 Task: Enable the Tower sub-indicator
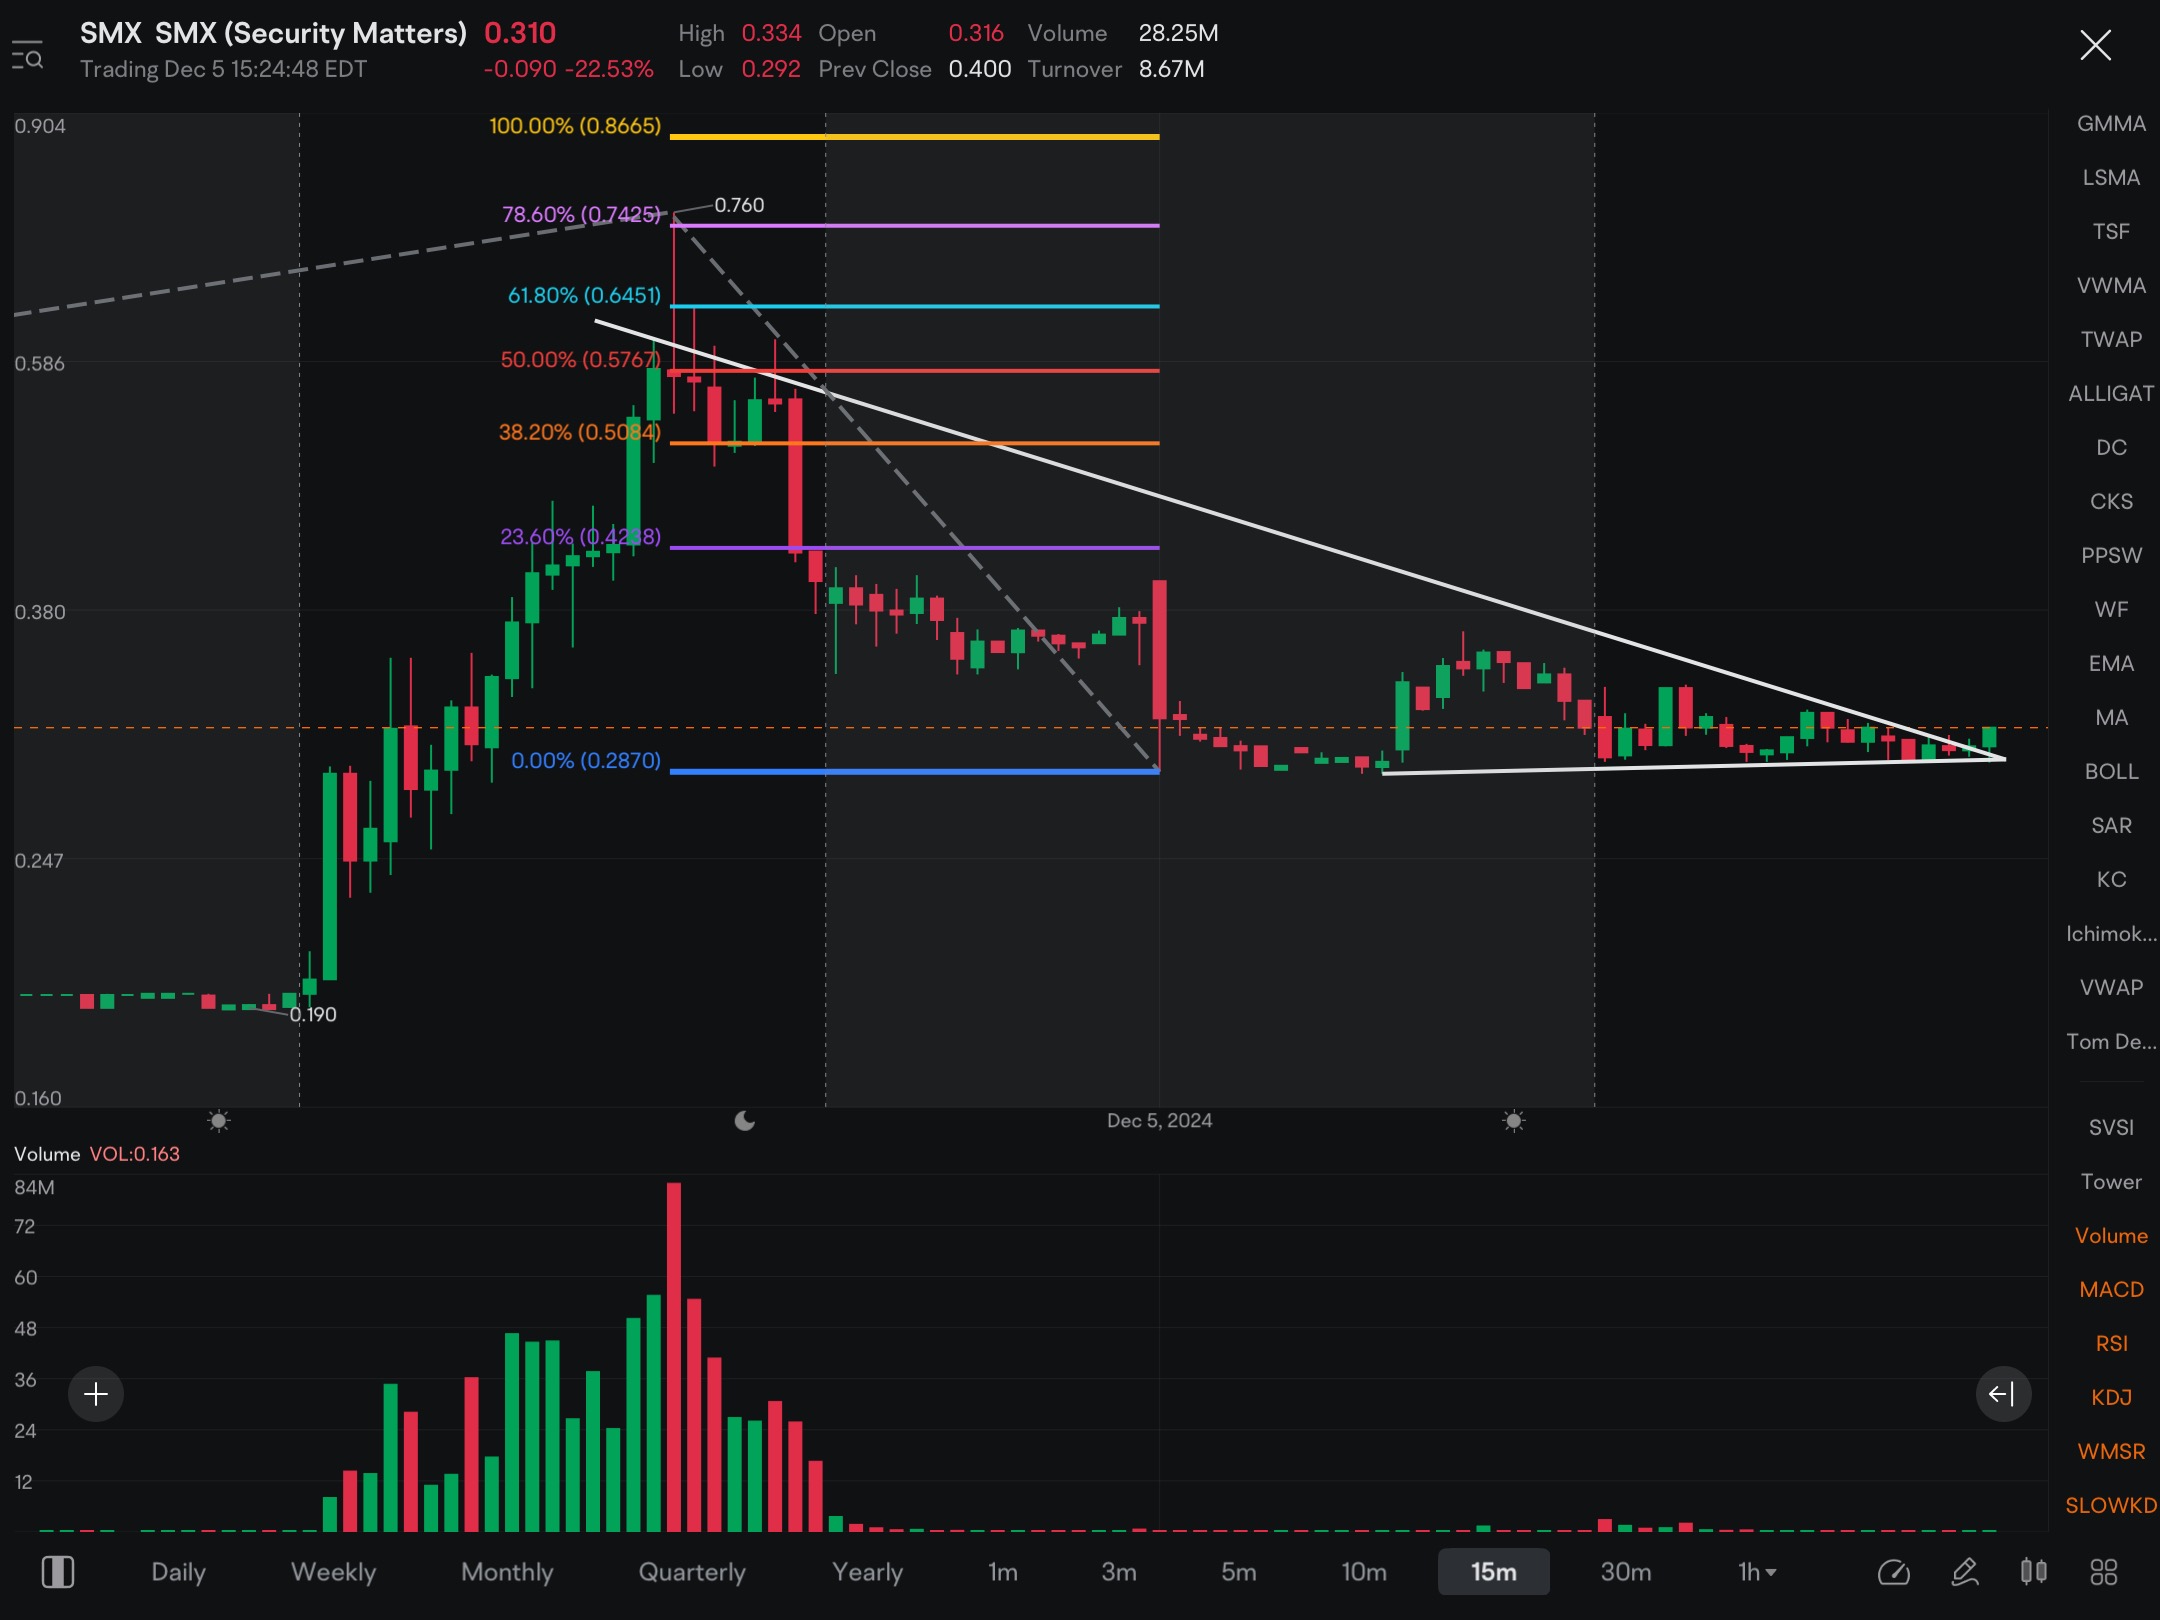pyautogui.click(x=2111, y=1182)
